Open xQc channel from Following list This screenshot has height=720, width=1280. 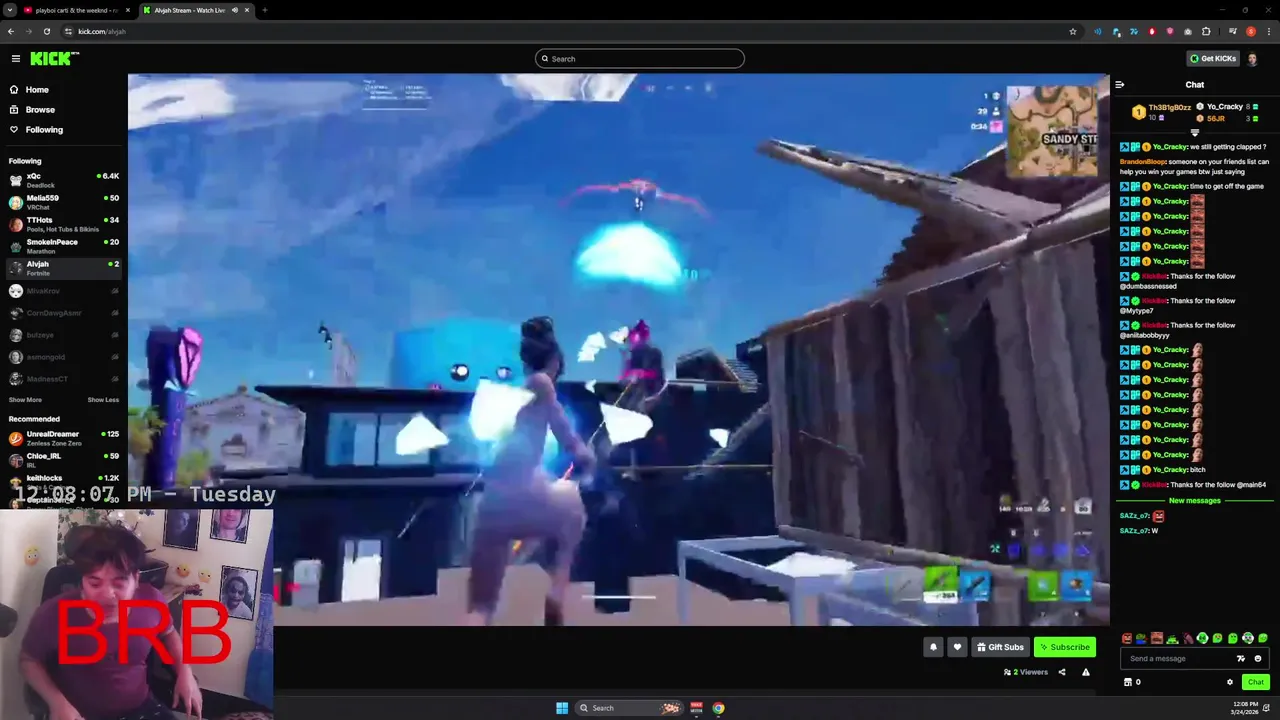pos(64,180)
